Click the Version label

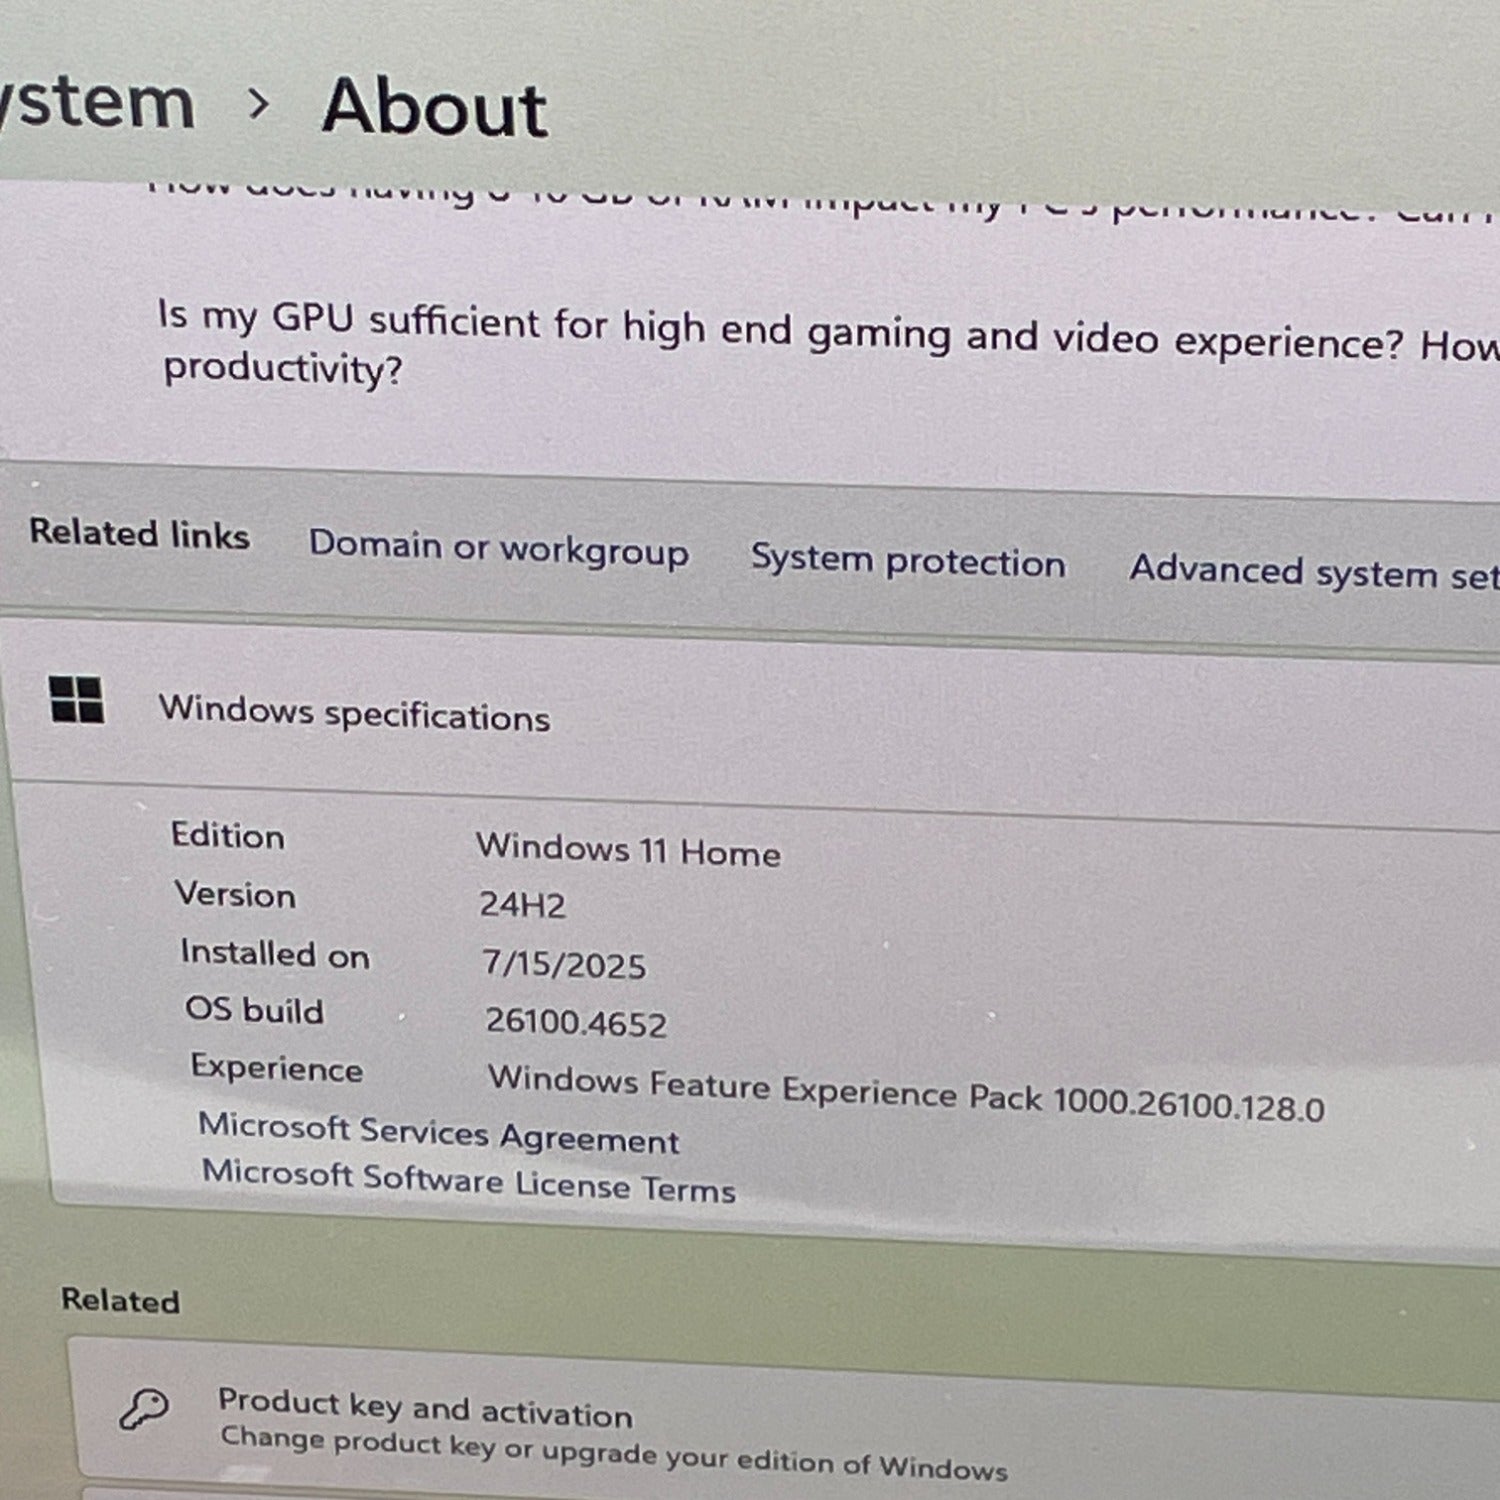235,894
